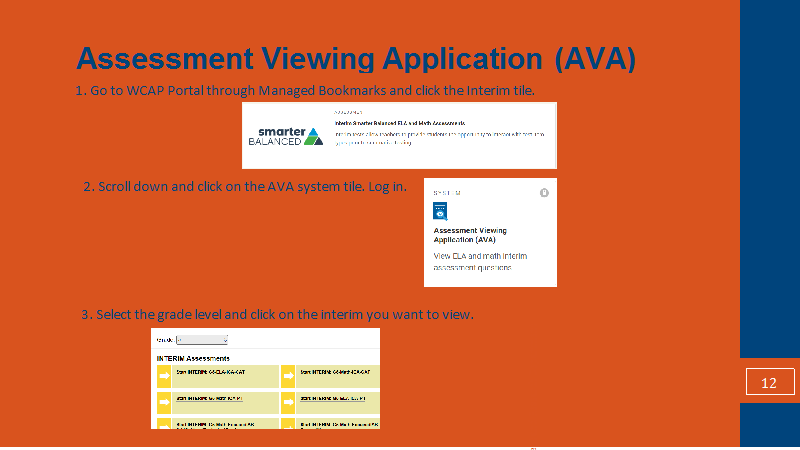This screenshot has height=450, width=800.
Task: Click the slide number 12 box
Action: tap(770, 382)
